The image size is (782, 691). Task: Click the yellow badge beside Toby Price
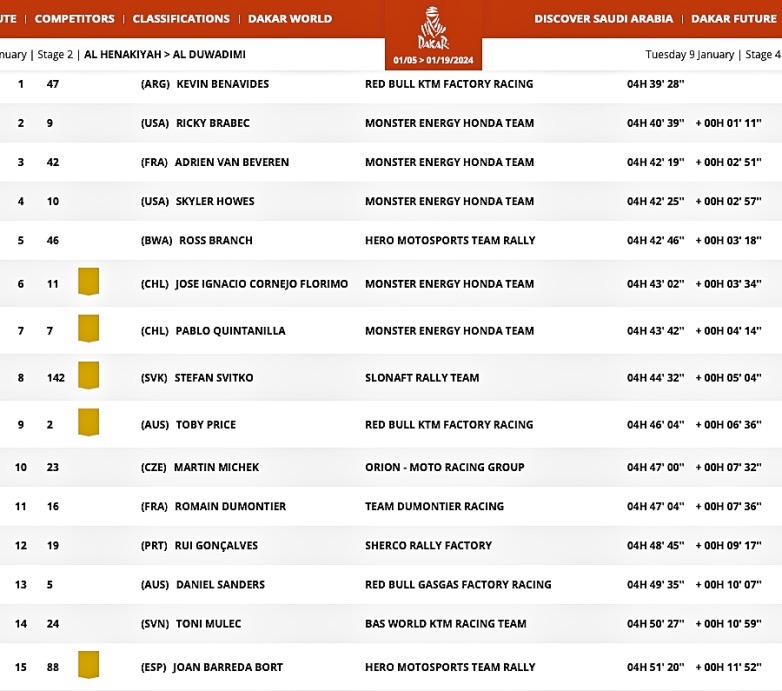89,423
